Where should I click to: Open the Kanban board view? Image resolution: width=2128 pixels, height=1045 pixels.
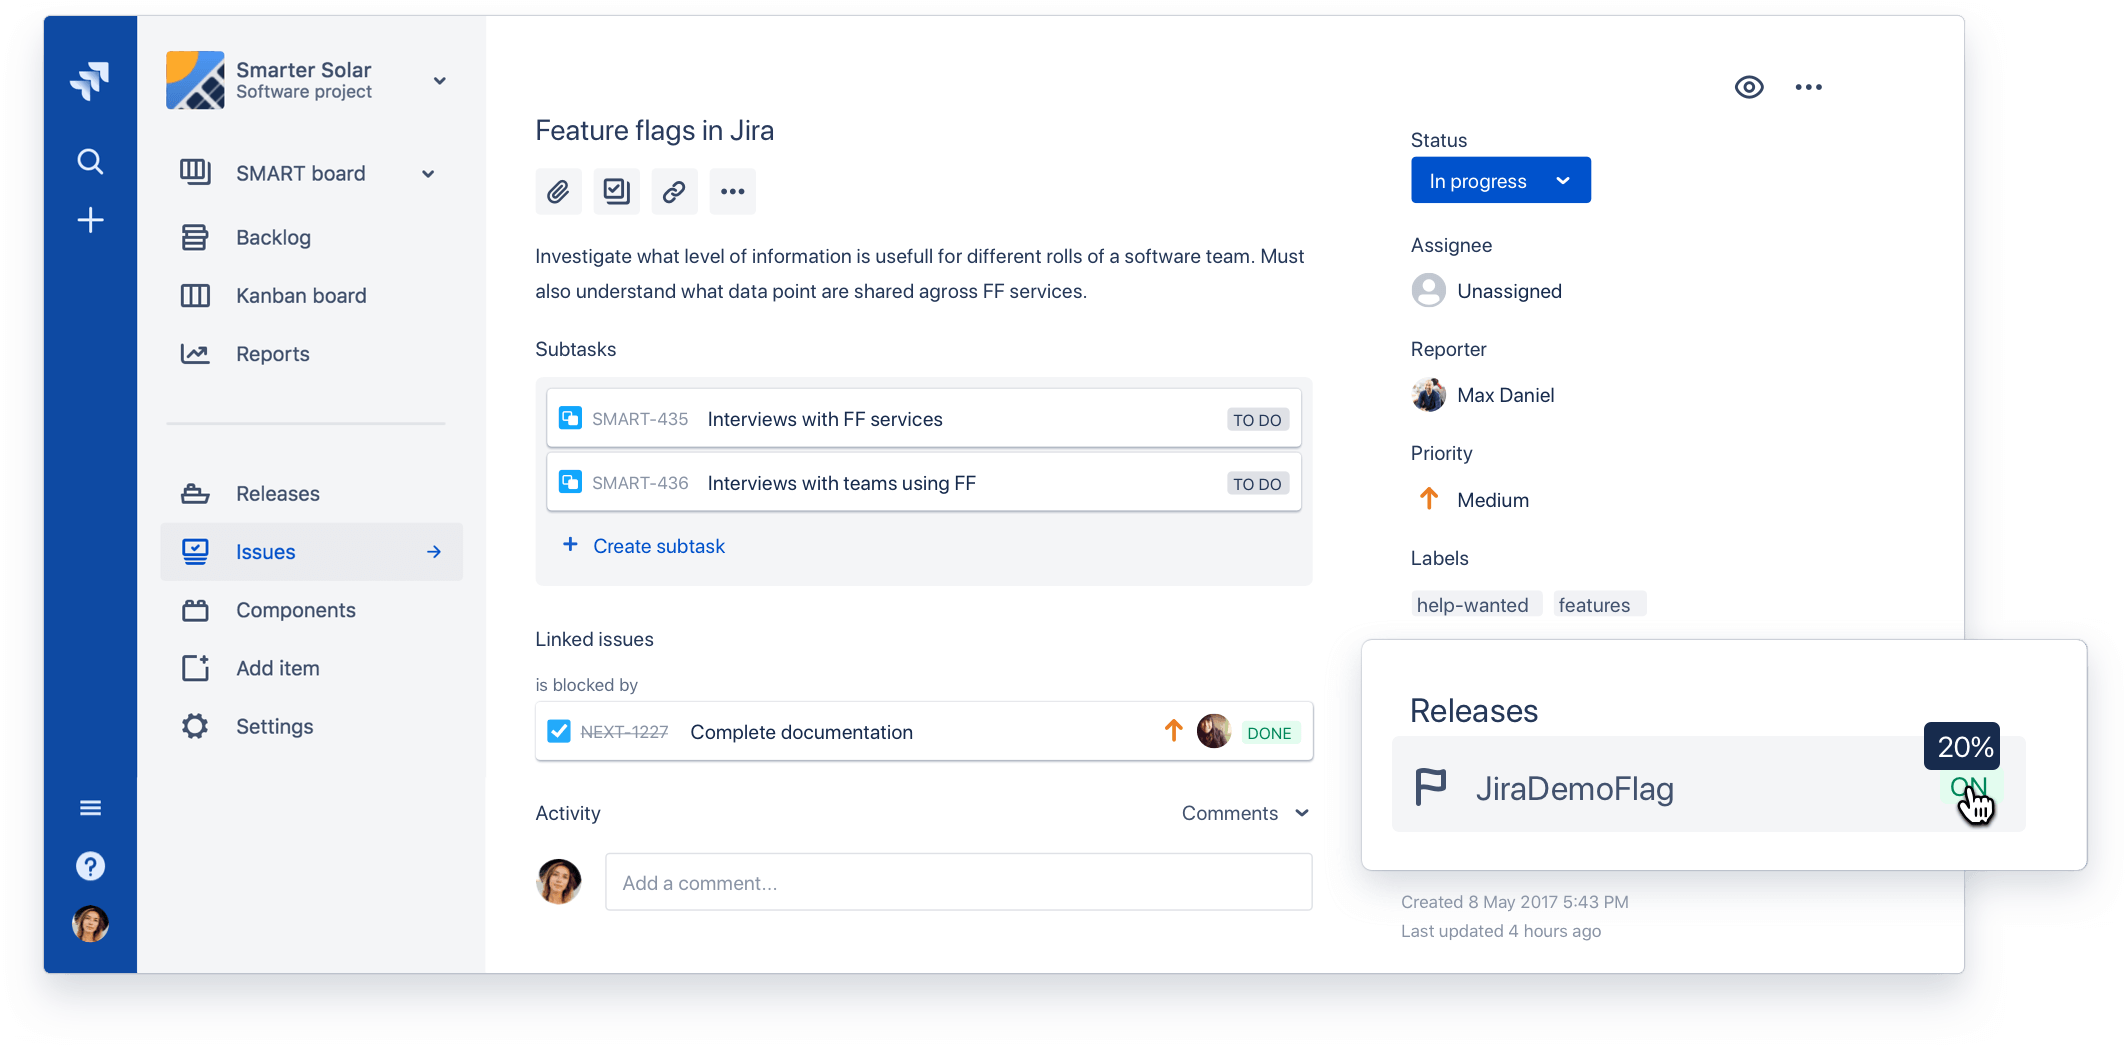point(300,295)
